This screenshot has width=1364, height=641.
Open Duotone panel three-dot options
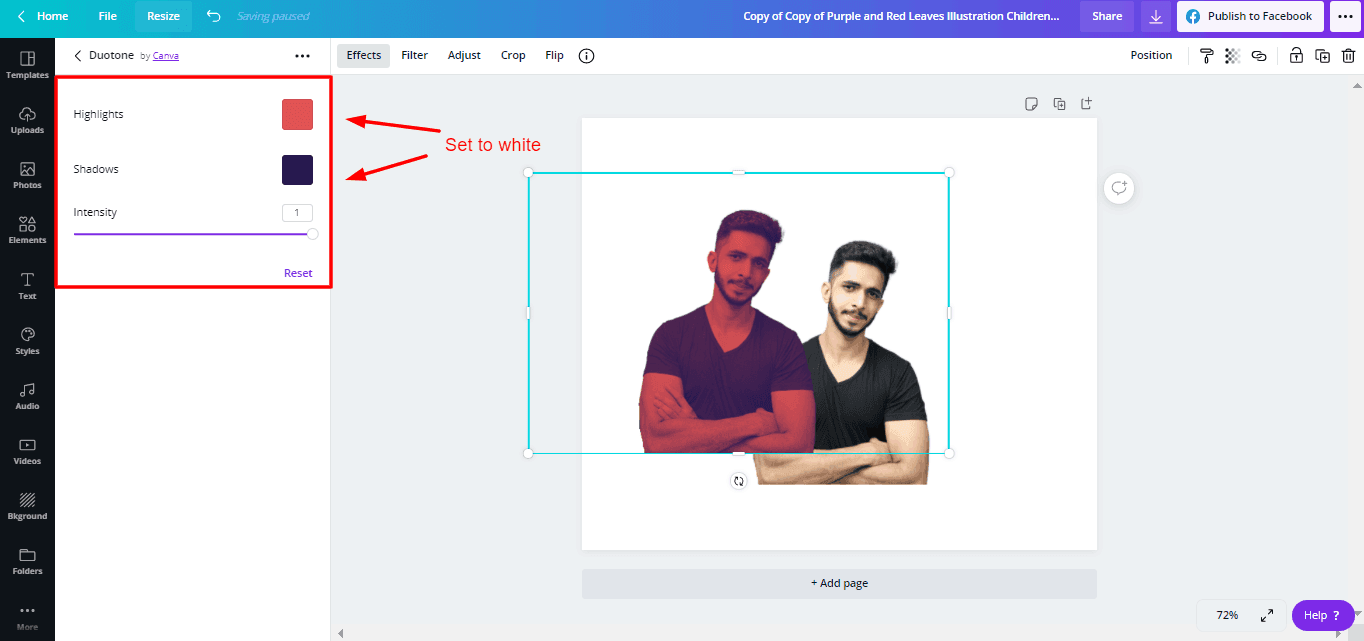click(302, 56)
